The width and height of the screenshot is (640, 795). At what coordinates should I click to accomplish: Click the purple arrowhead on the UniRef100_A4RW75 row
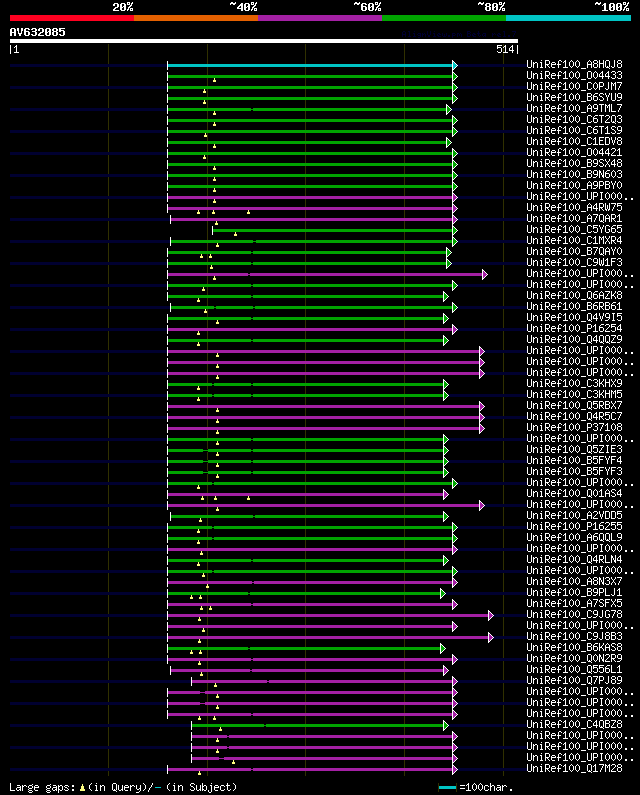pyautogui.click(x=455, y=208)
